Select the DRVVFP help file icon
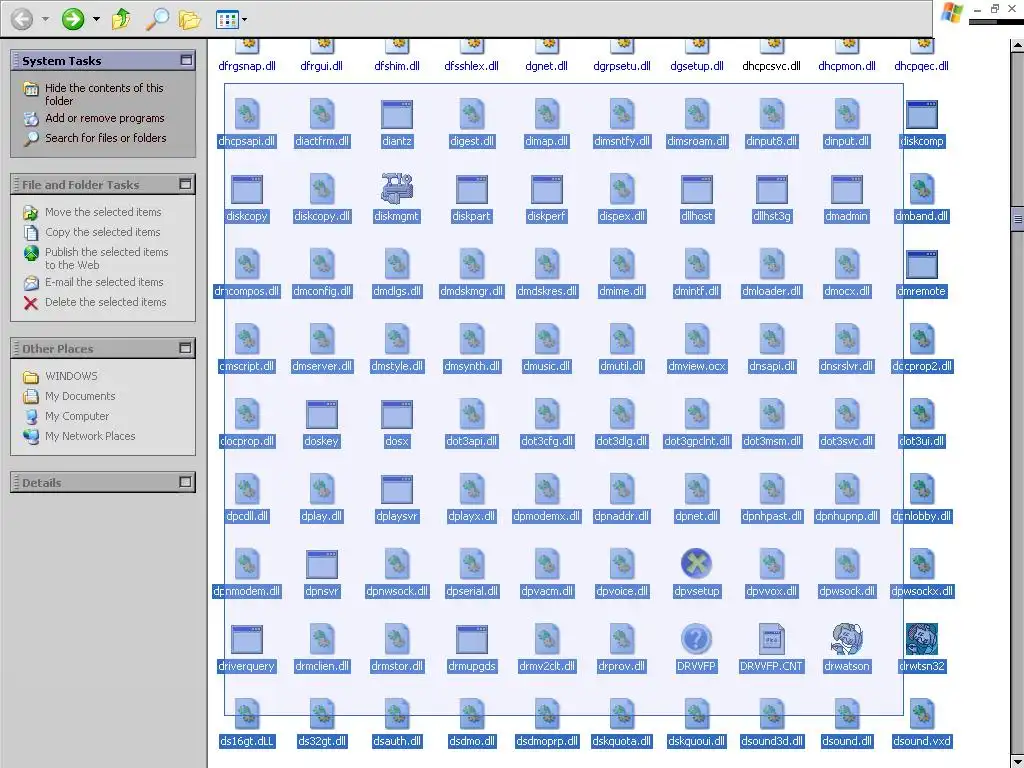Image resolution: width=1024 pixels, height=768 pixels. point(696,639)
